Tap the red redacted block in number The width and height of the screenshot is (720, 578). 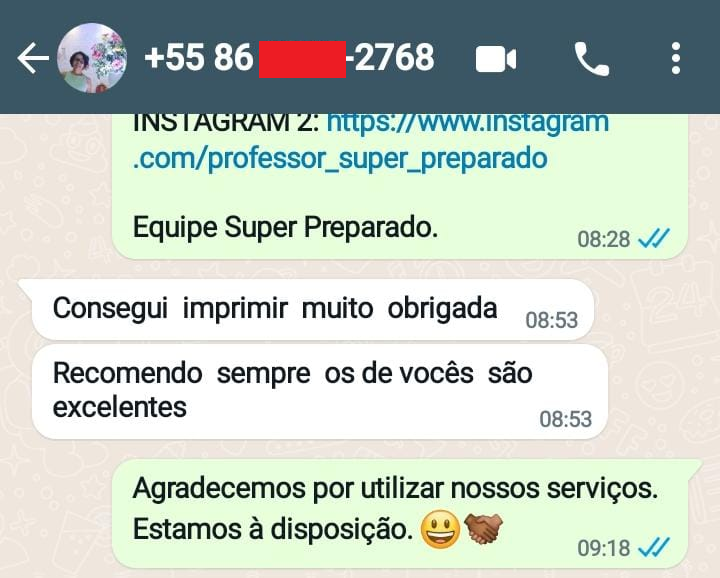303,59
